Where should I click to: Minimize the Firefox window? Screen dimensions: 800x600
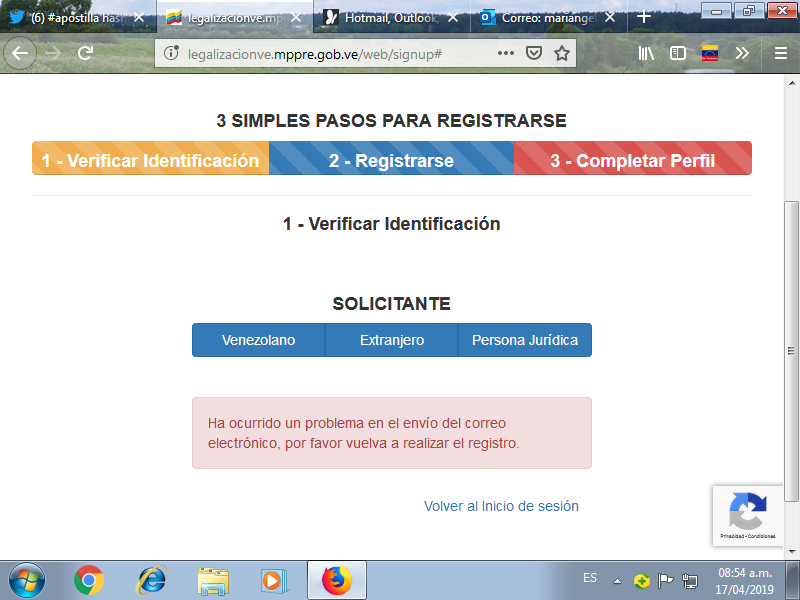click(x=716, y=11)
